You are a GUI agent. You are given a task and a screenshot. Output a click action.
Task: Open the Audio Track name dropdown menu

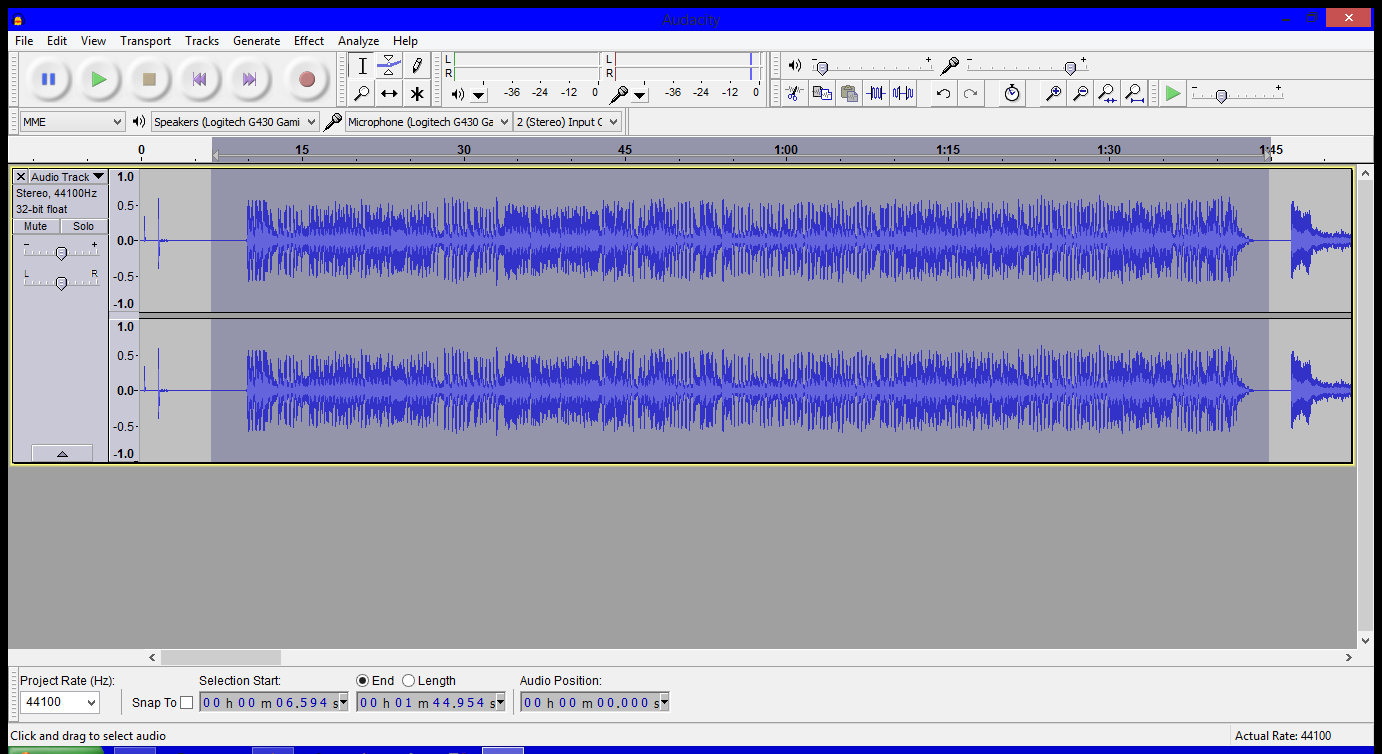click(x=67, y=177)
